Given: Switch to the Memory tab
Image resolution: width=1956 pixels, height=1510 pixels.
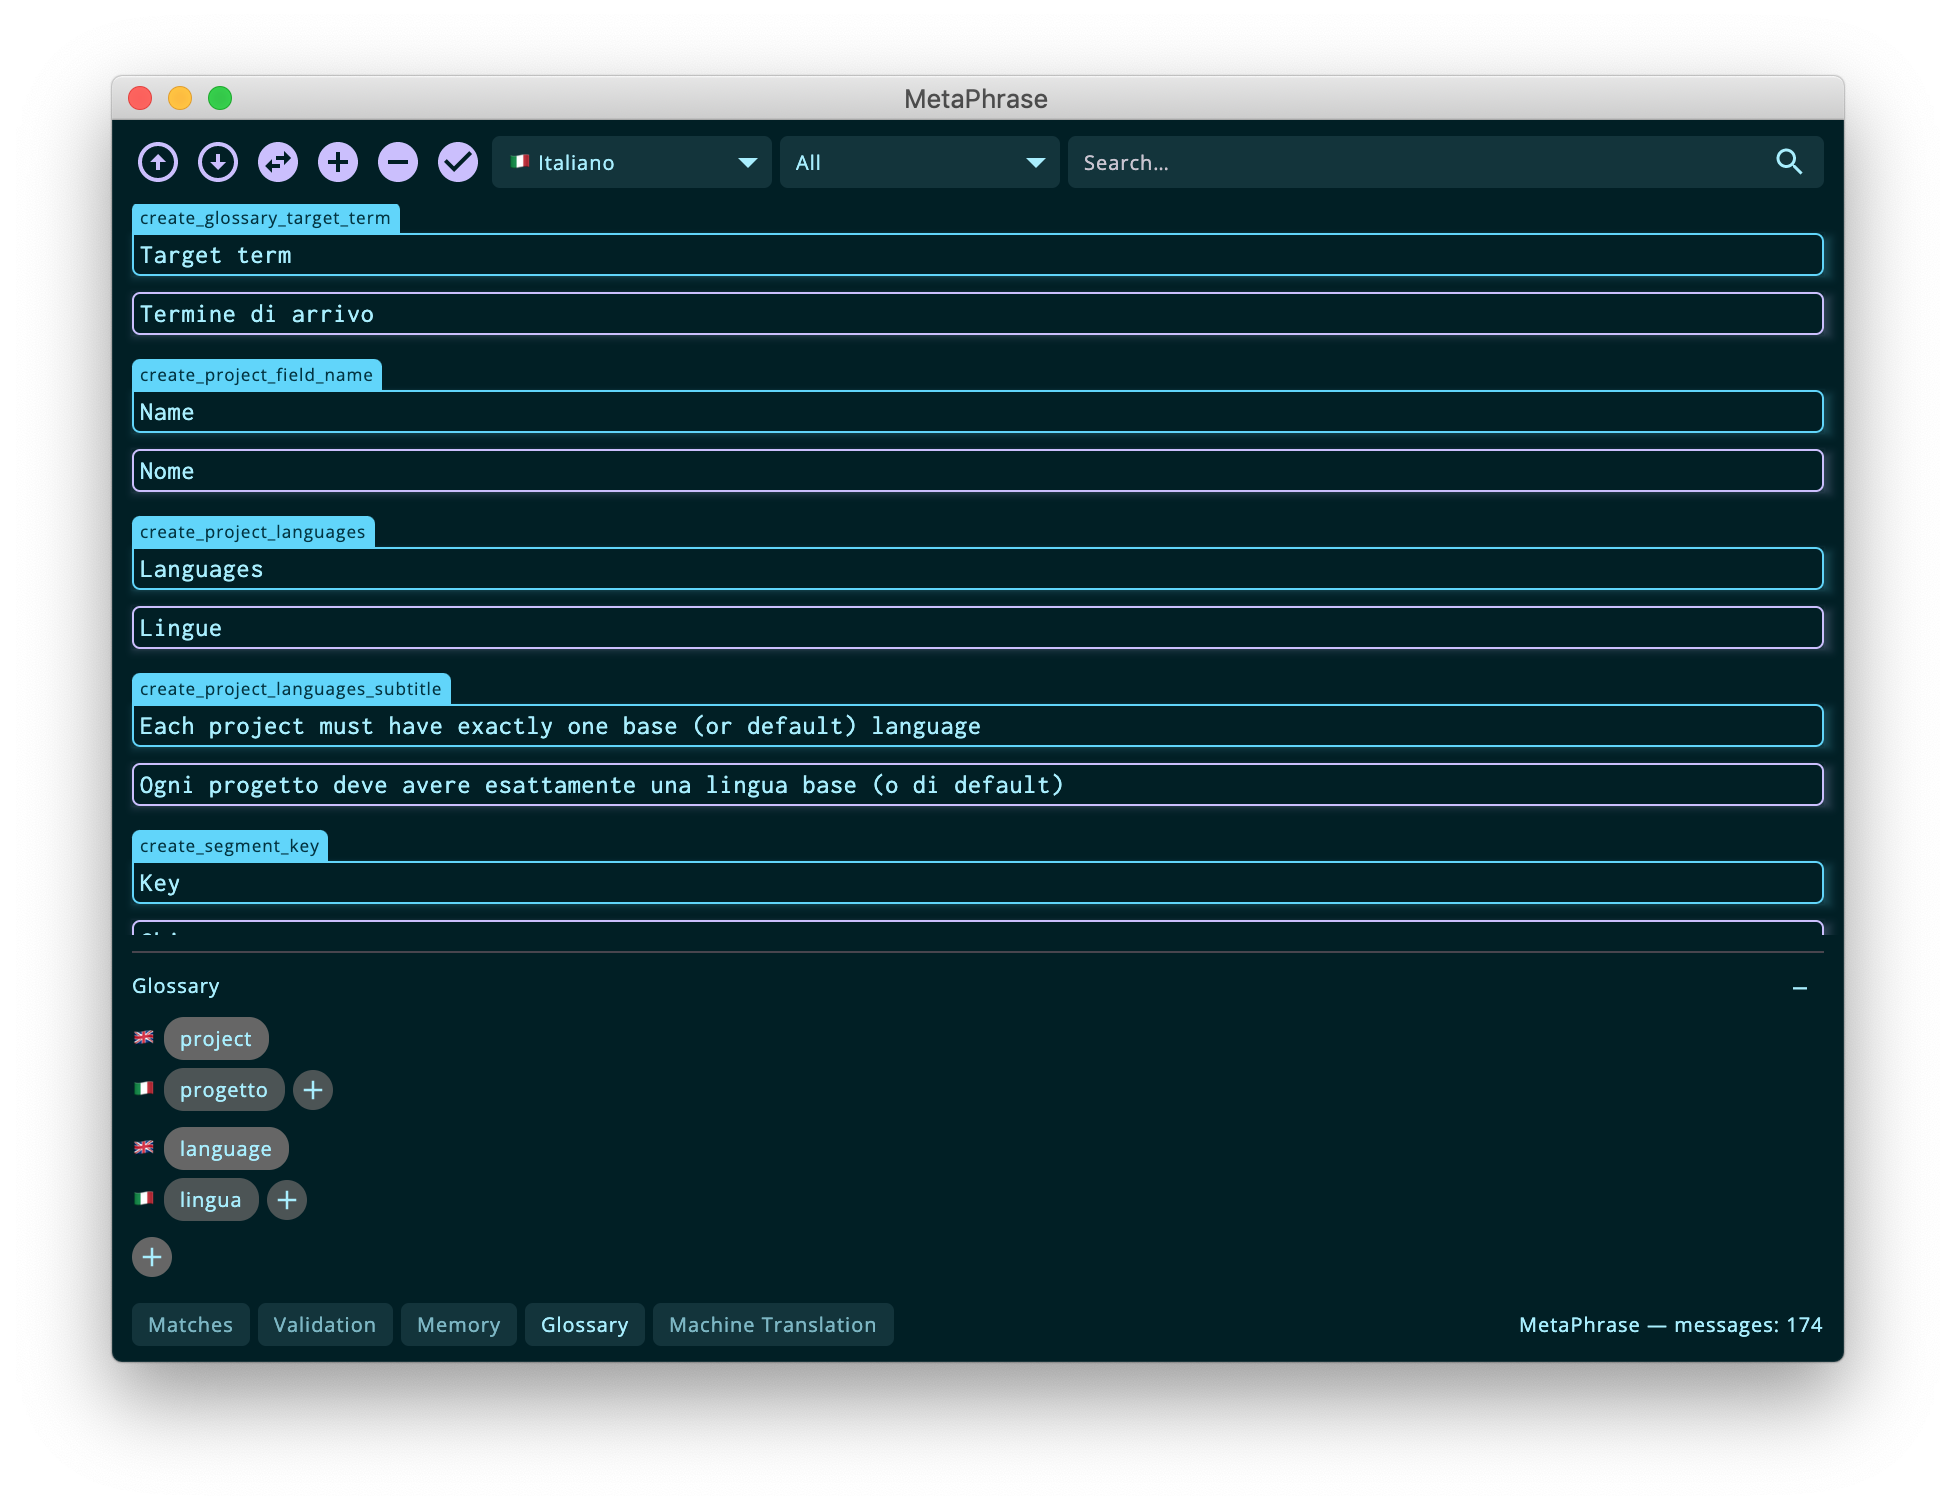Looking at the screenshot, I should point(459,1325).
